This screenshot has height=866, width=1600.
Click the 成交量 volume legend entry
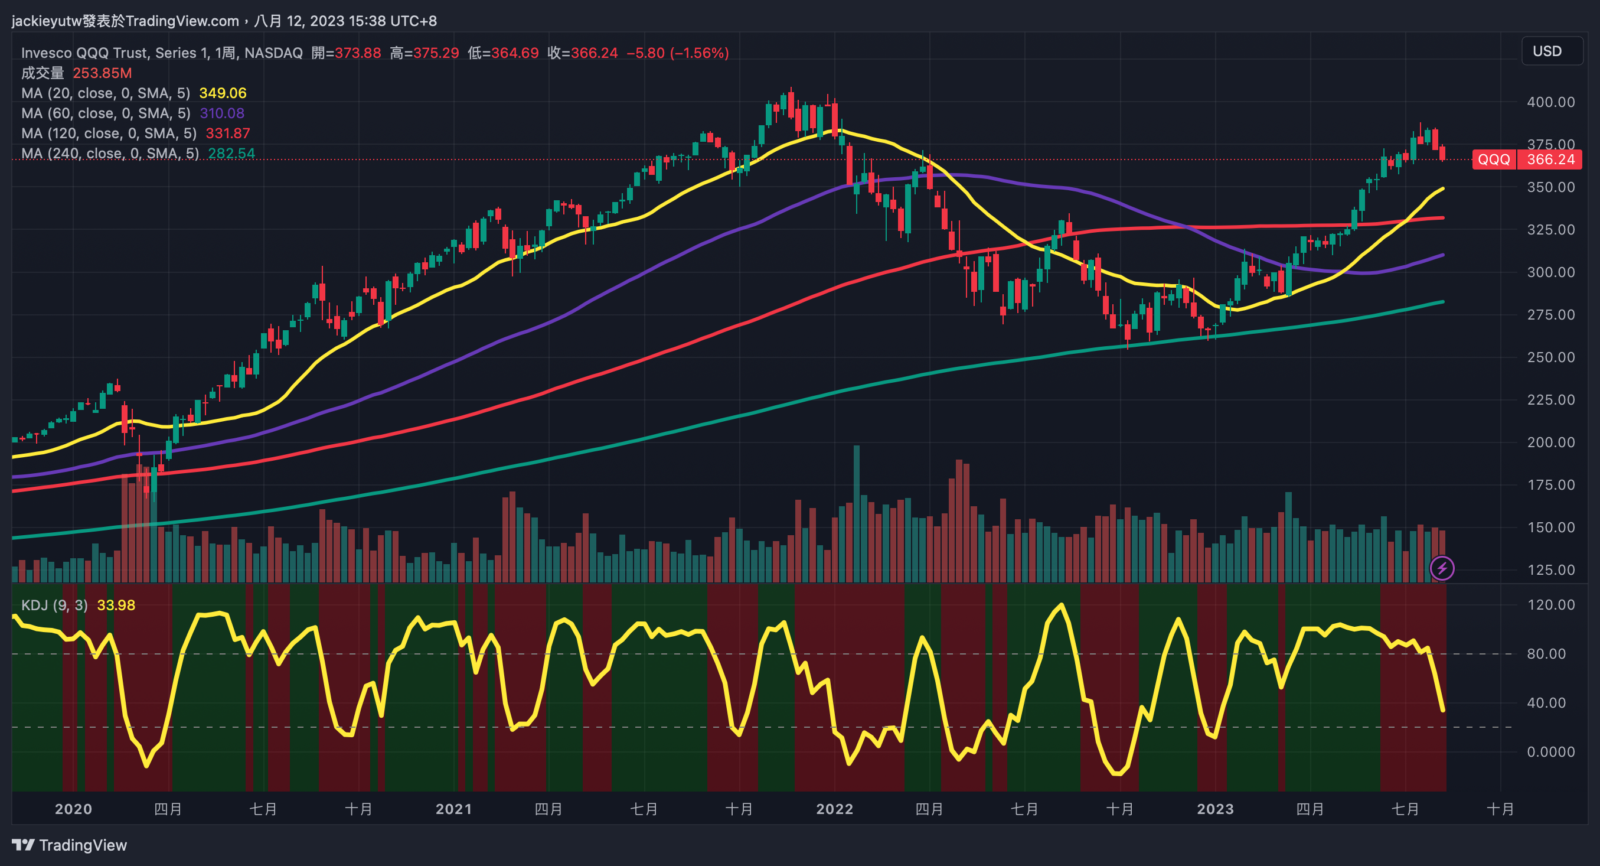(x=42, y=73)
